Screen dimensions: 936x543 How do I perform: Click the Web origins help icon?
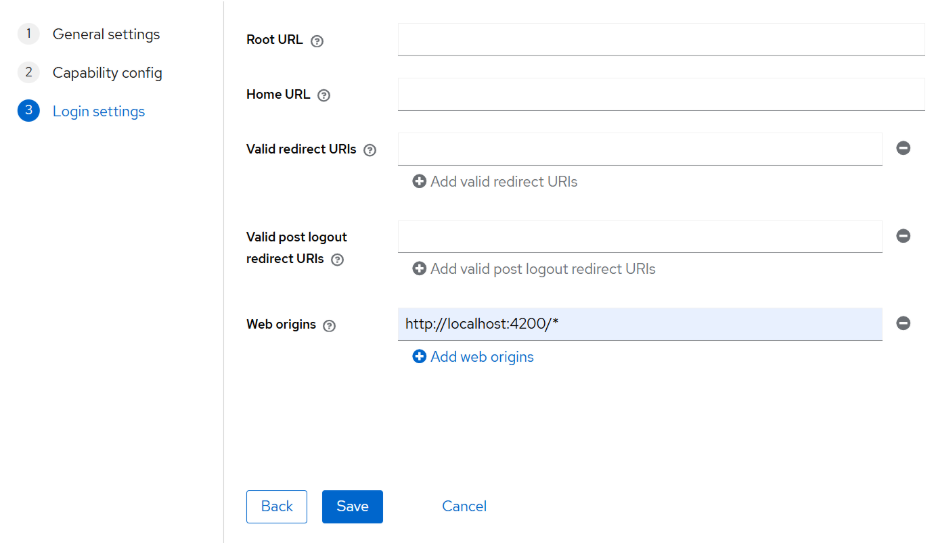click(329, 325)
